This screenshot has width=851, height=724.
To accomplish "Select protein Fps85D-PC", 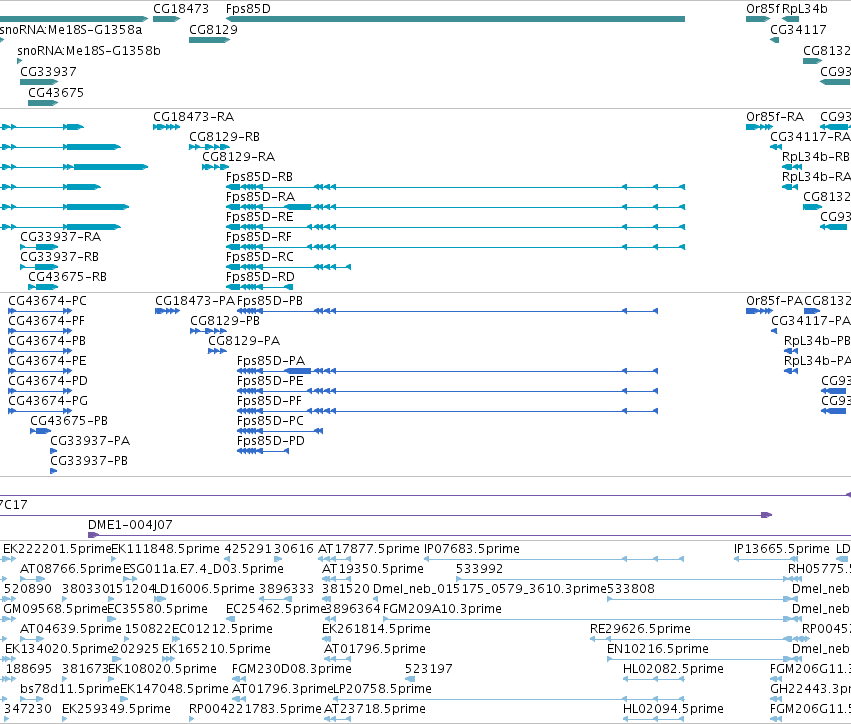I will [270, 421].
